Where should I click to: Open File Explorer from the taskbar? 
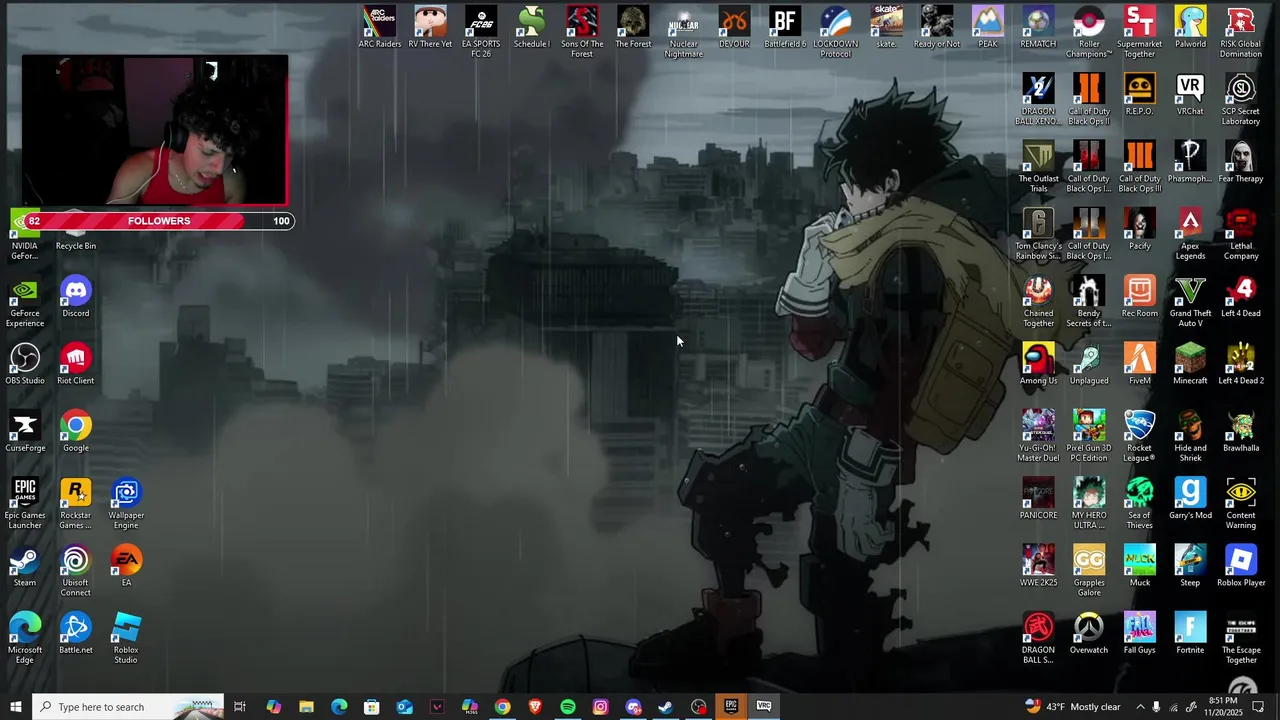pyautogui.click(x=306, y=707)
